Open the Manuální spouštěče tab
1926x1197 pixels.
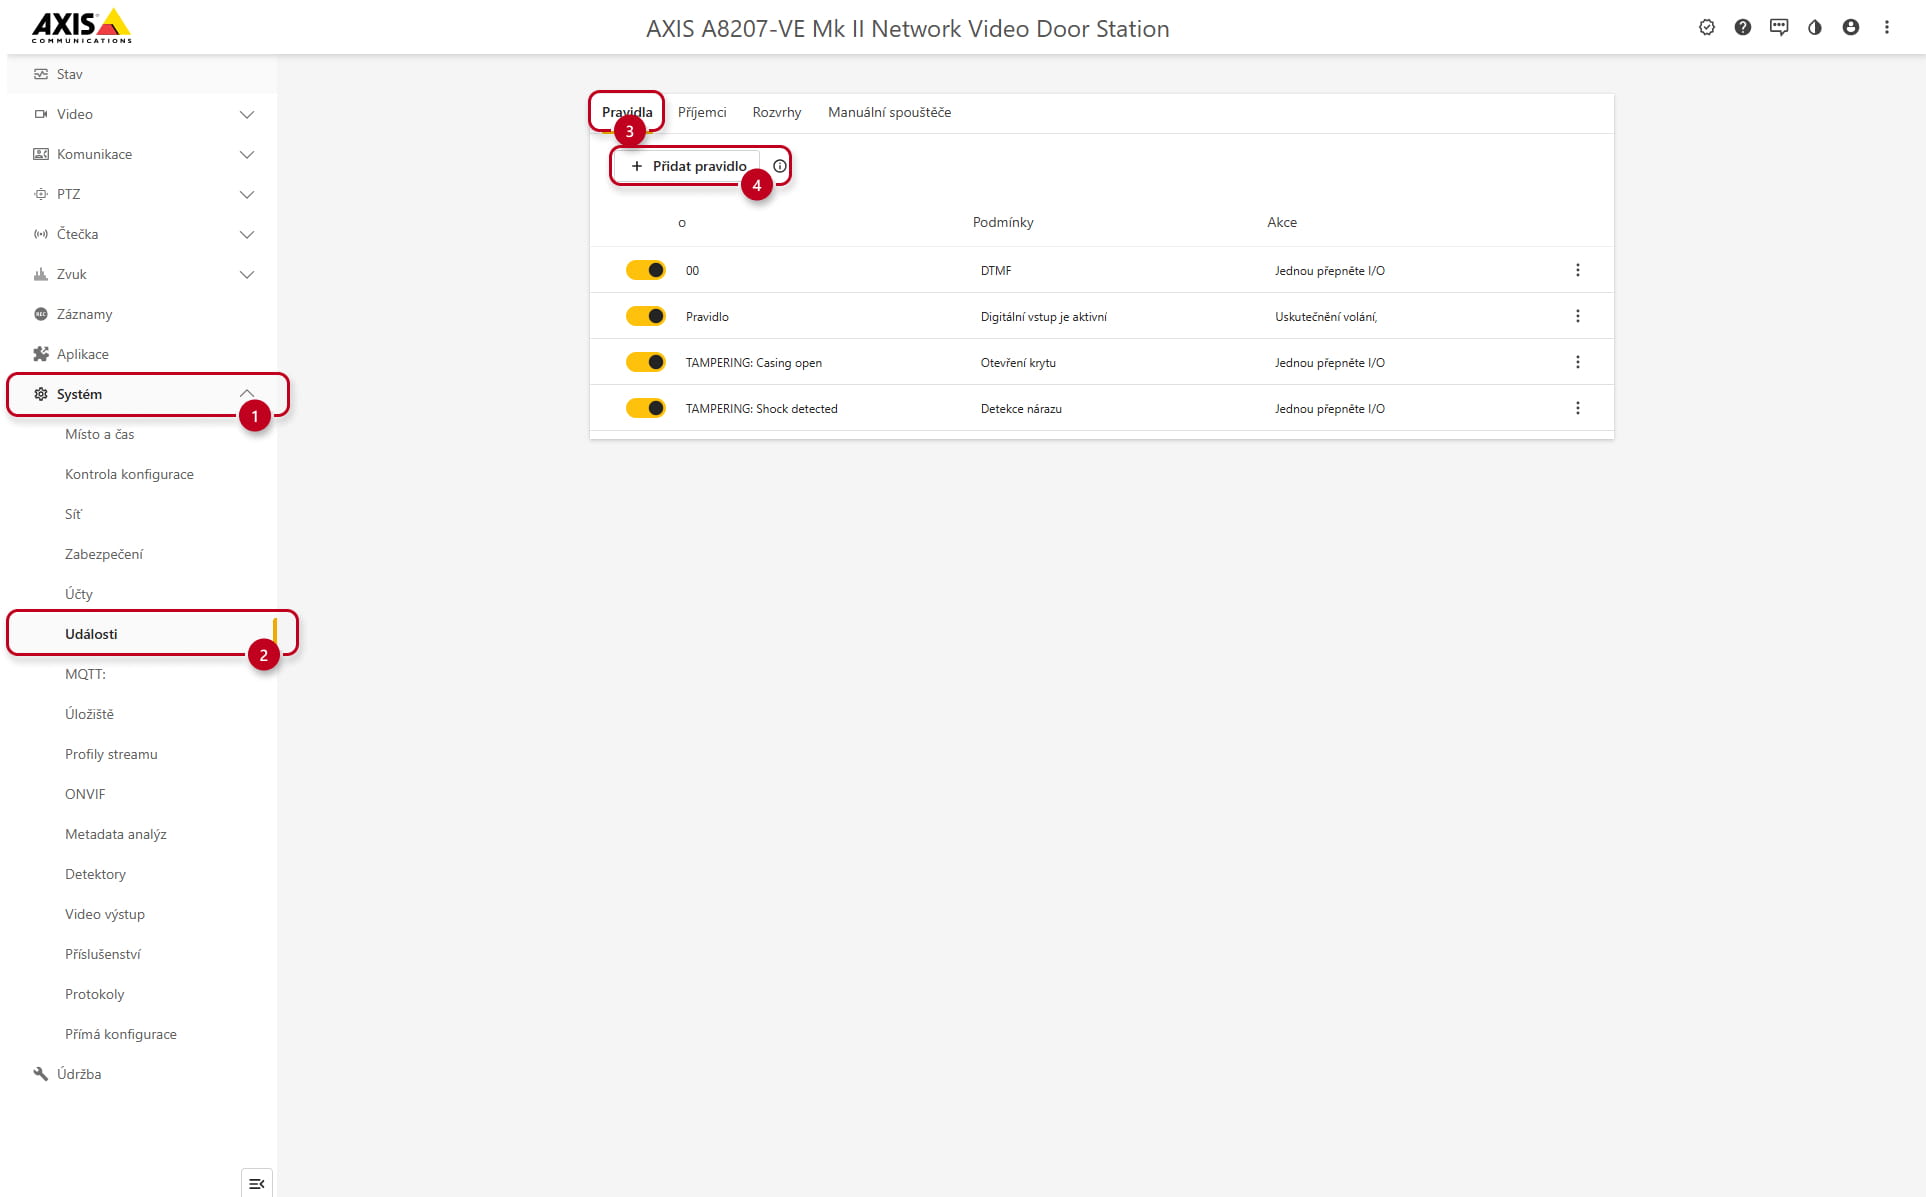point(889,112)
